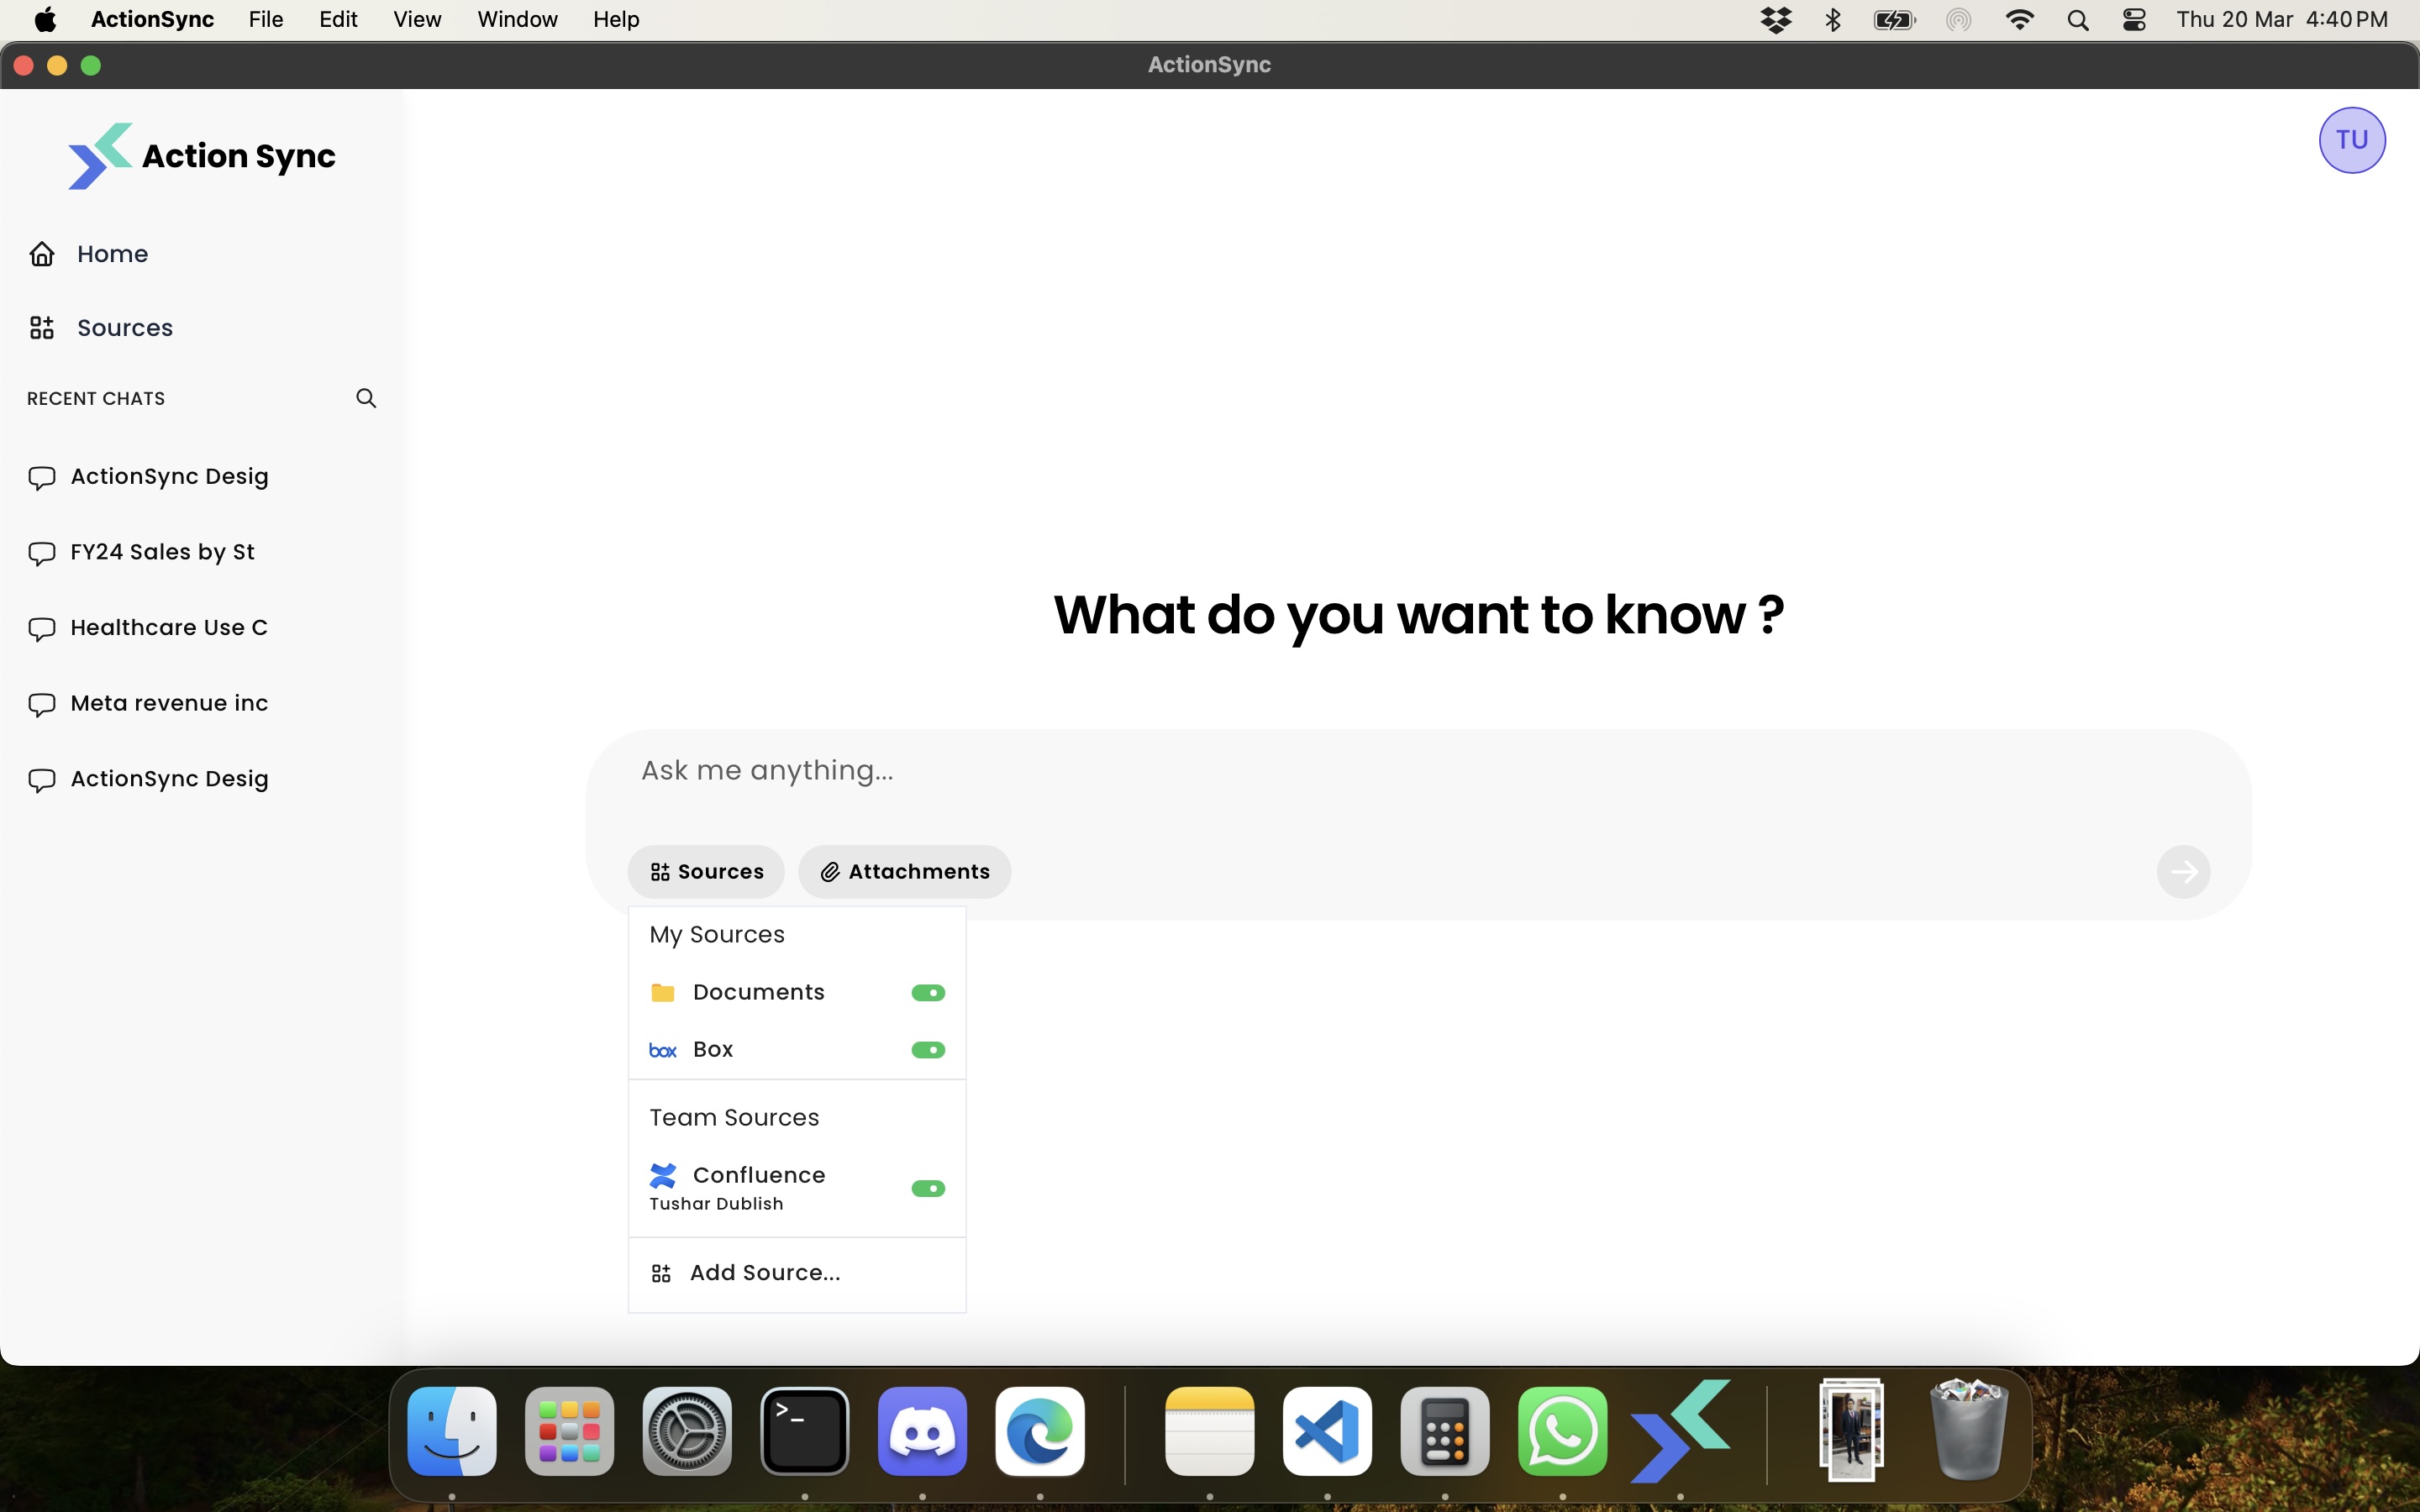Open the Spotlight search in menu bar
Viewport: 2420px width, 1512px height.
pos(2076,19)
